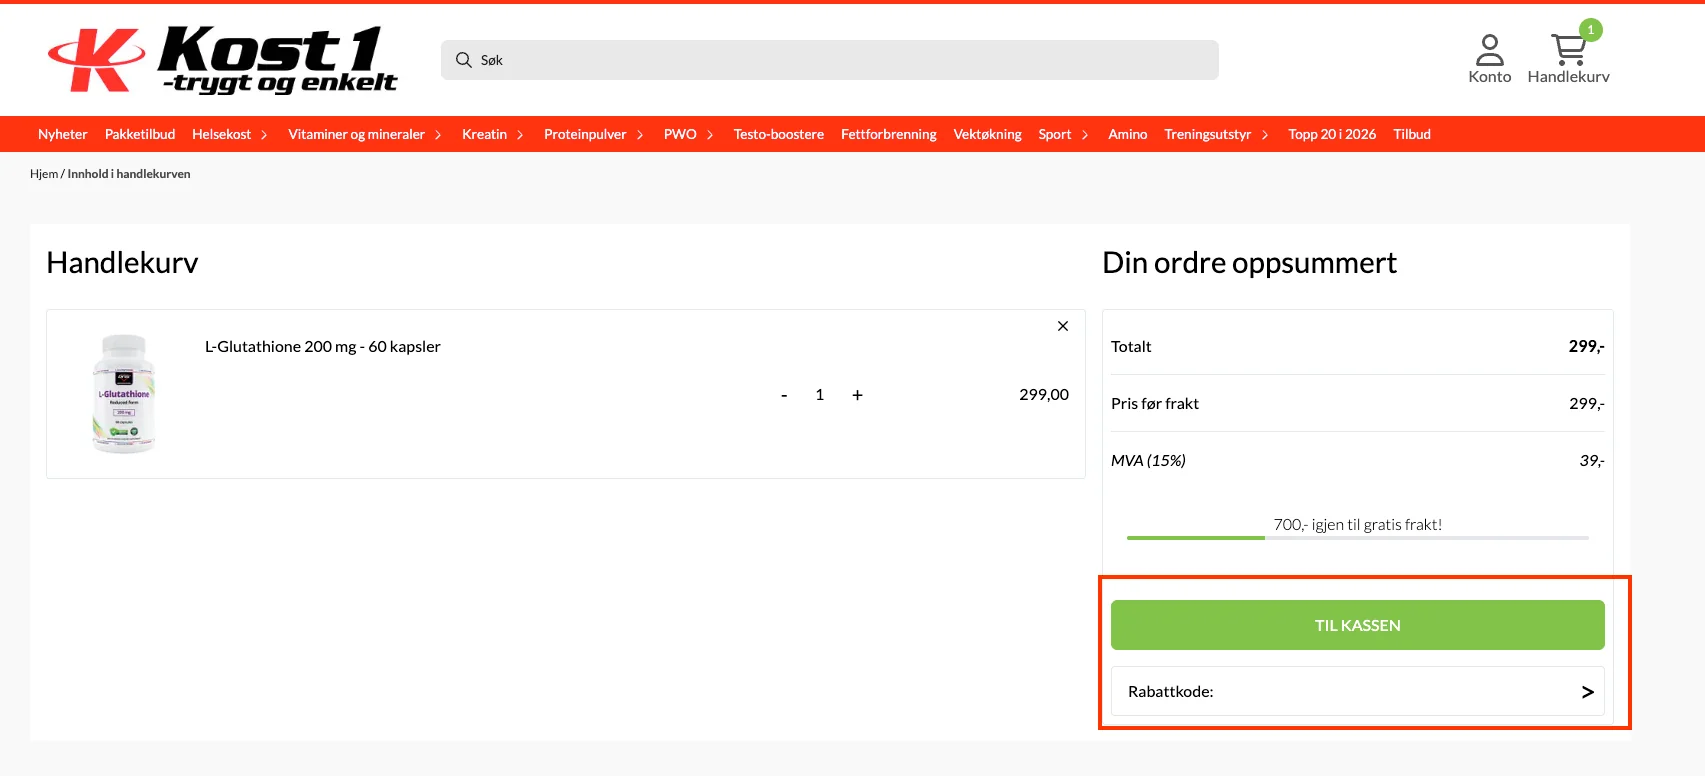Expand the Treningsutstyr submenu chevron
This screenshot has width=1705, height=776.
tap(1265, 135)
